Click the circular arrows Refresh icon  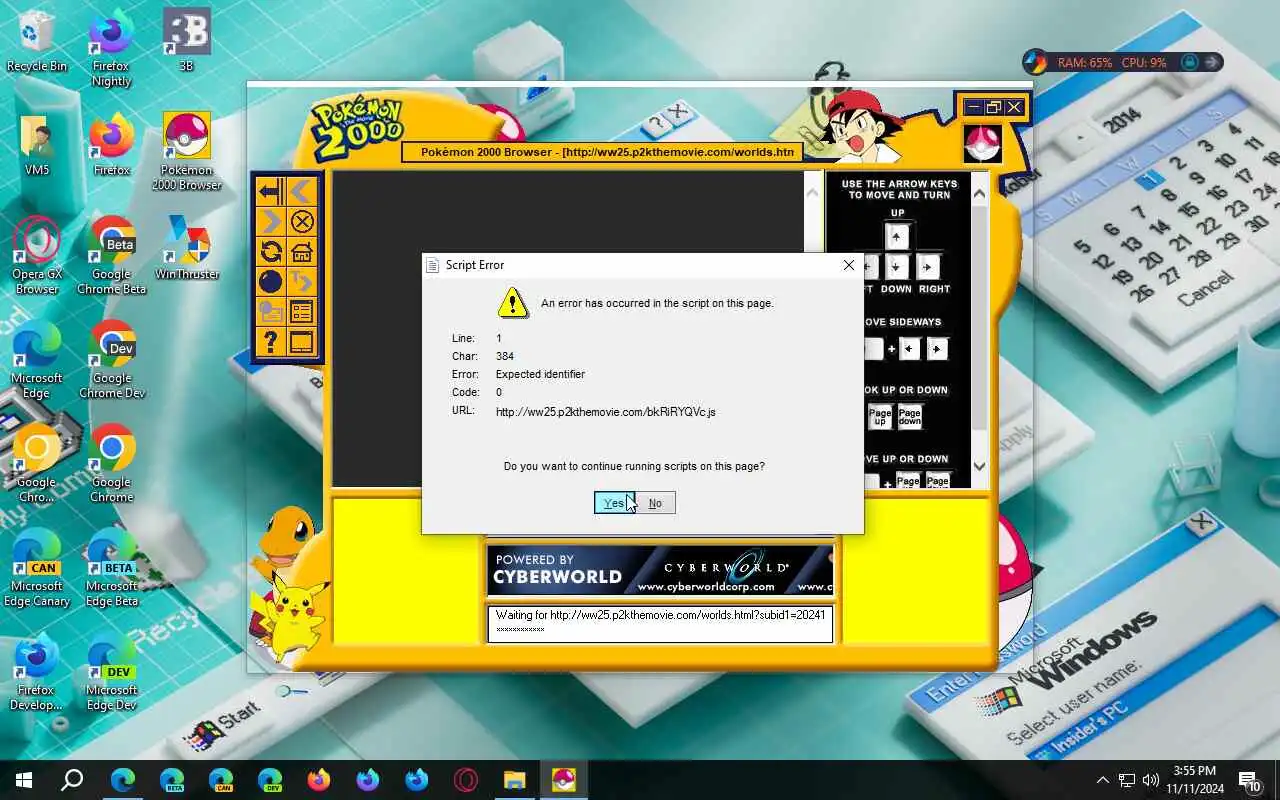tap(270, 252)
